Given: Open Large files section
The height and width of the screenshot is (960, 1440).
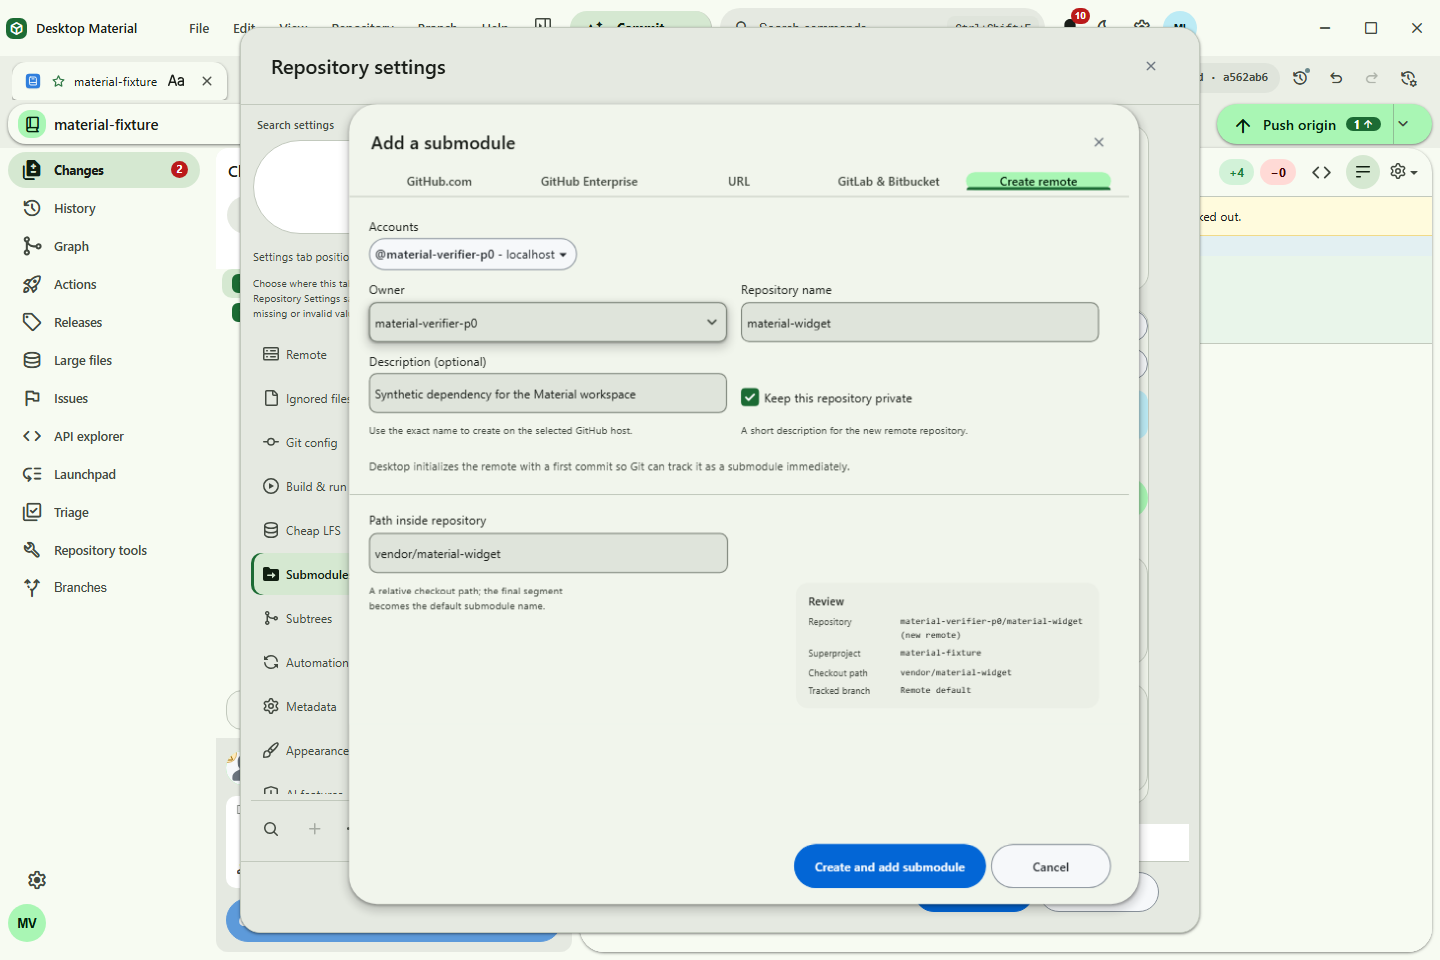Looking at the screenshot, I should [x=104, y=360].
